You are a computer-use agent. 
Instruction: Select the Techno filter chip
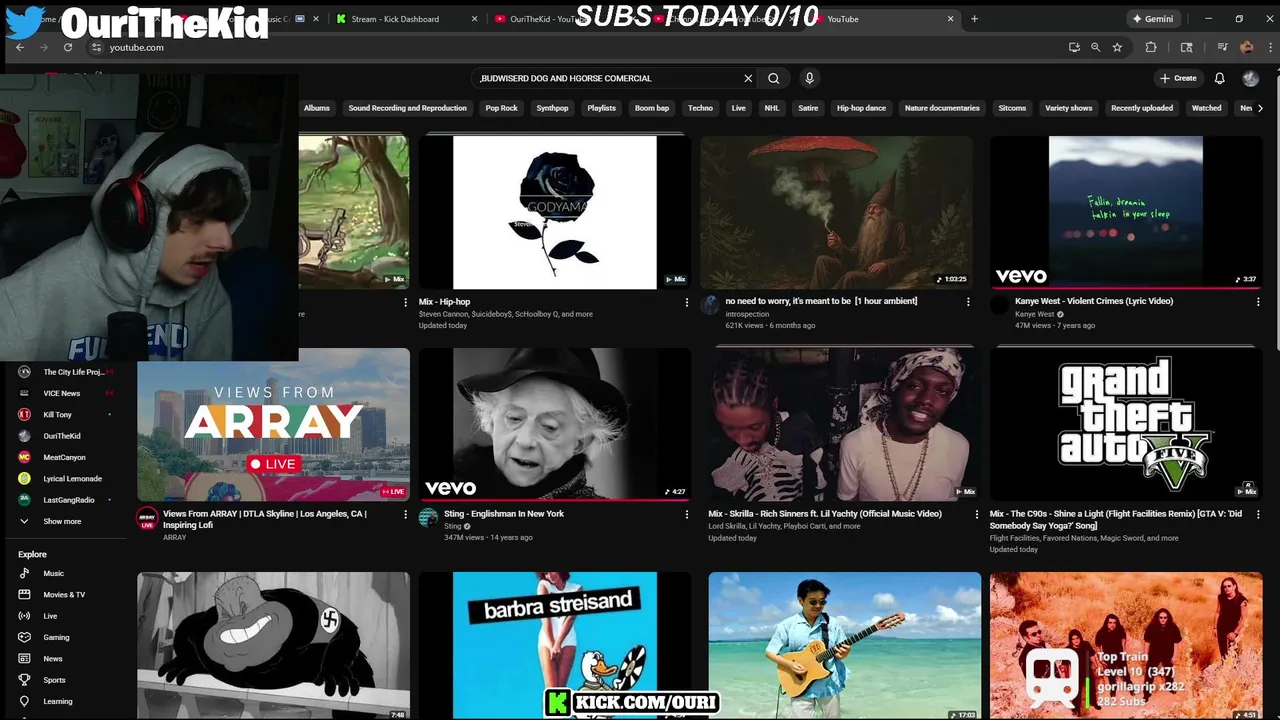(700, 108)
